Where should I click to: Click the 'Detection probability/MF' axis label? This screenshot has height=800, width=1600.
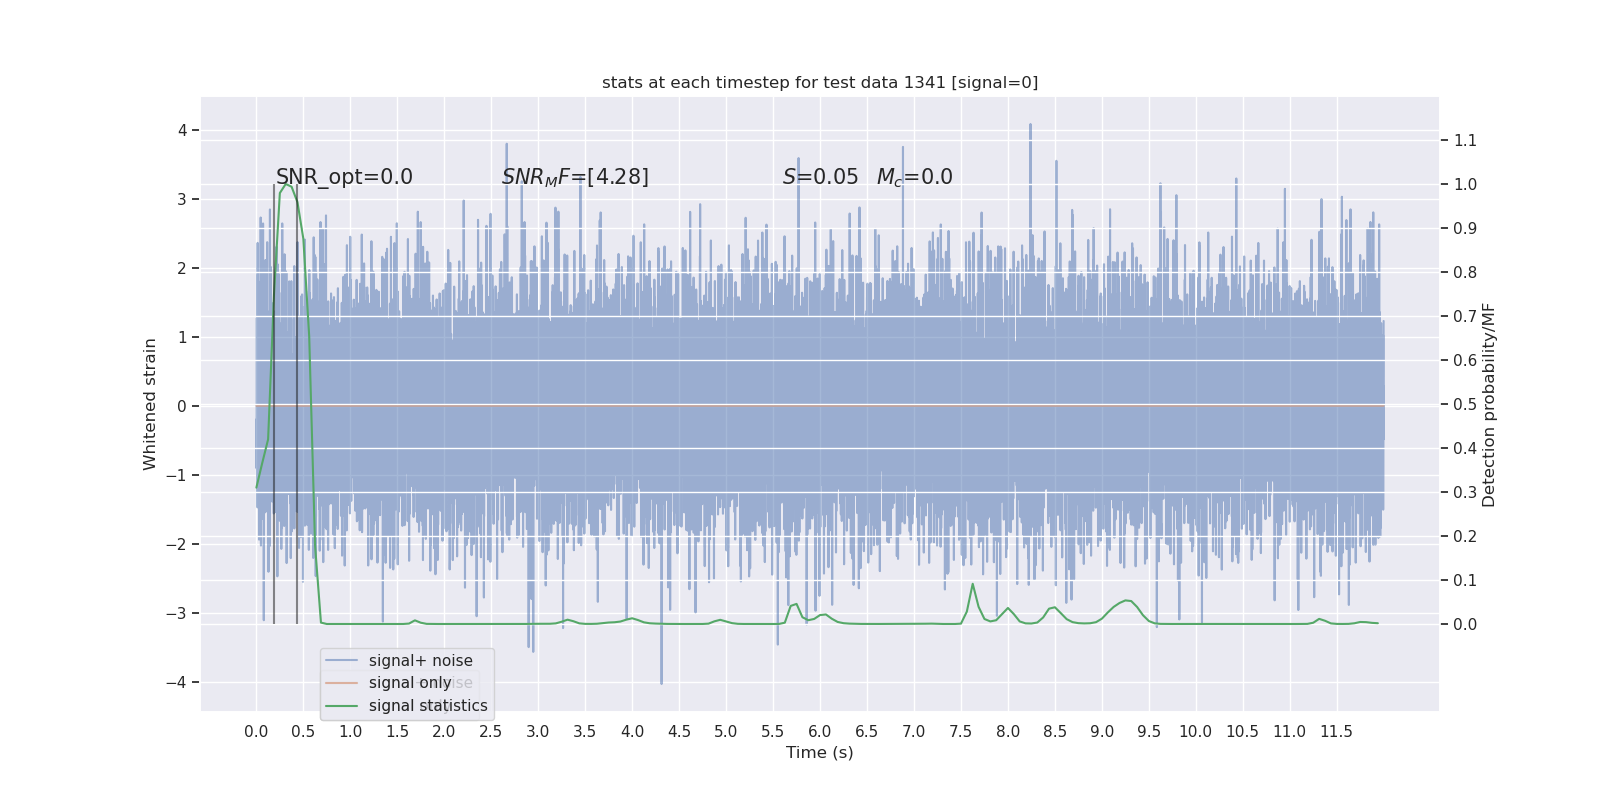[x=1489, y=405]
